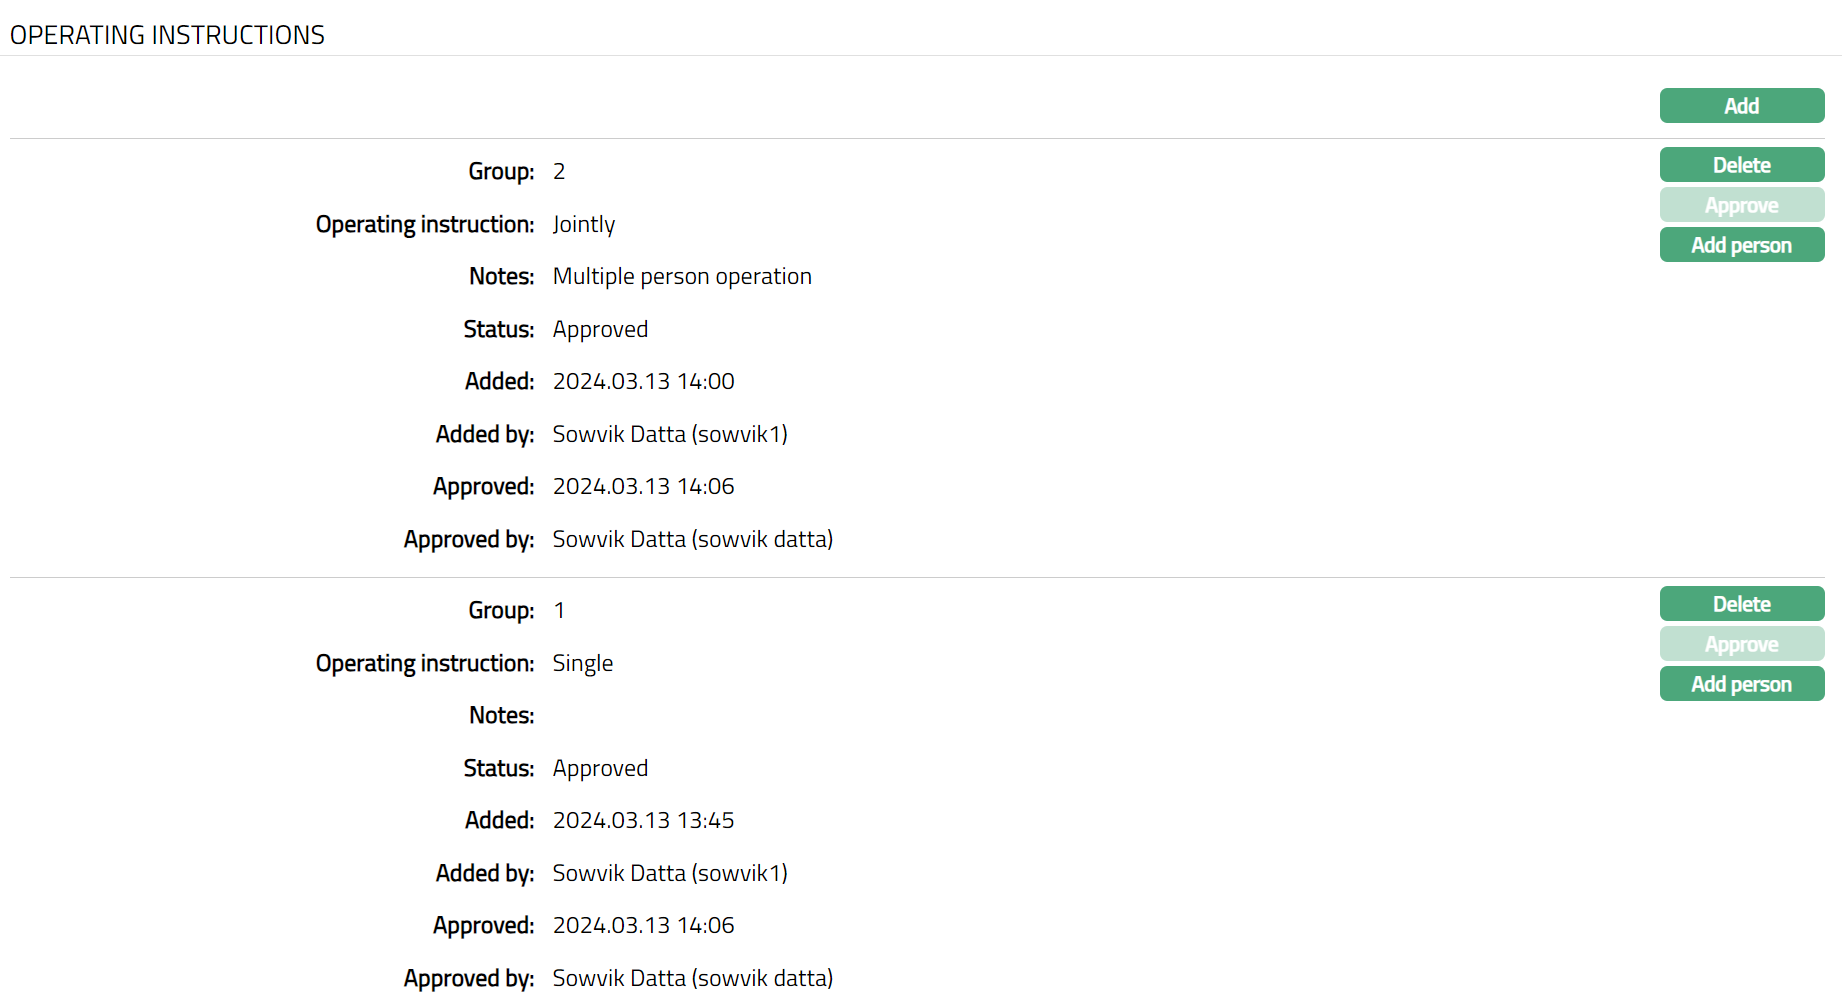Screen dimensions: 1842x1008
Task: Click the Group number value 1
Action: click(559, 610)
